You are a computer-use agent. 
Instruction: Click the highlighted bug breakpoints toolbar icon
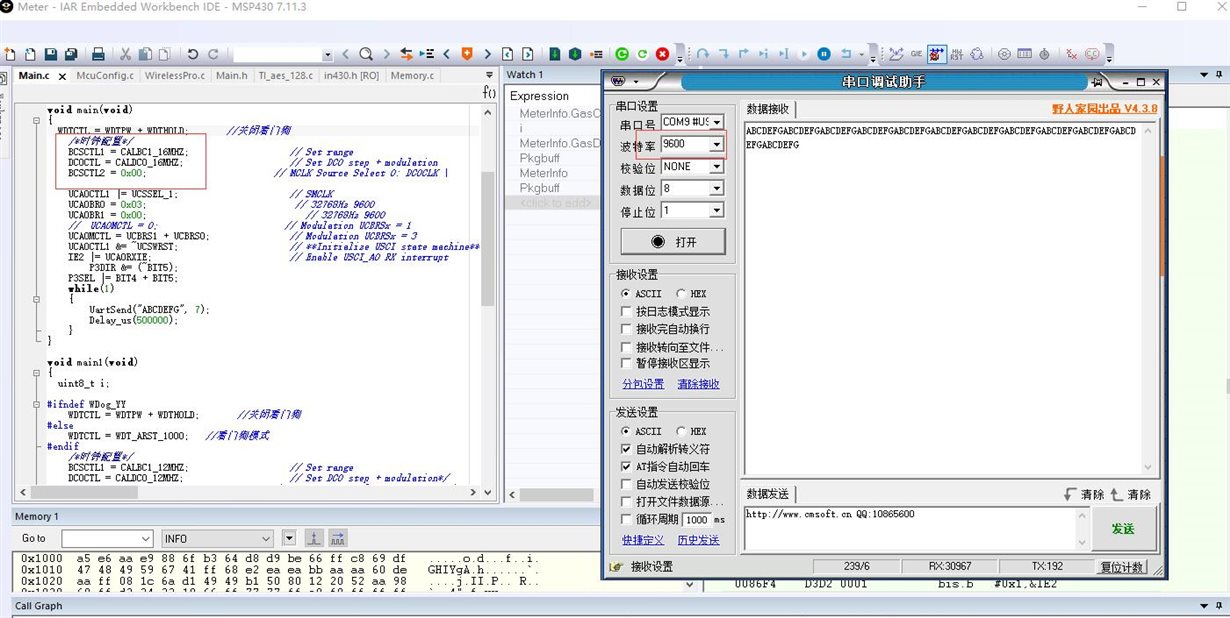click(937, 54)
